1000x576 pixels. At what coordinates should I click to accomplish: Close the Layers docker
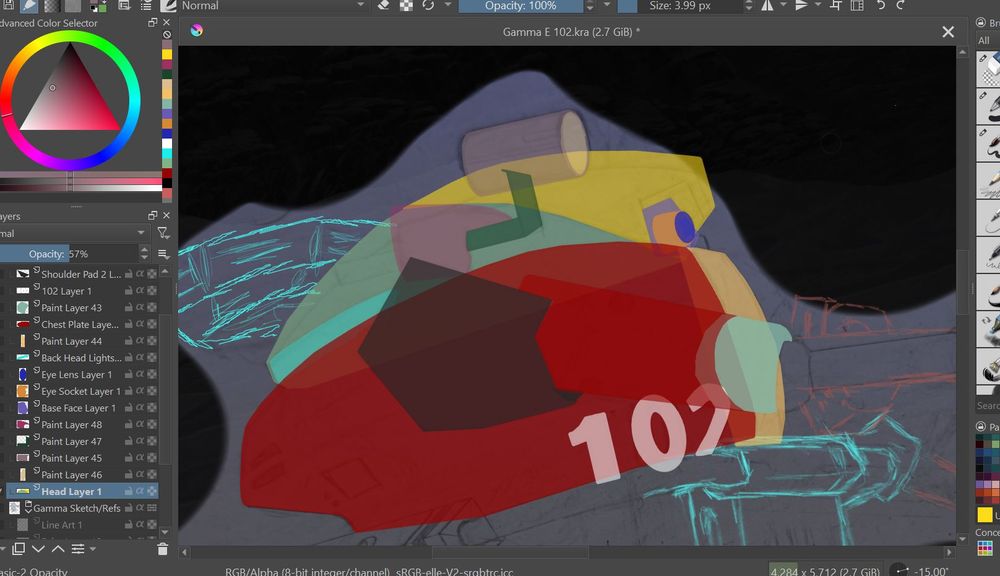tap(166, 216)
